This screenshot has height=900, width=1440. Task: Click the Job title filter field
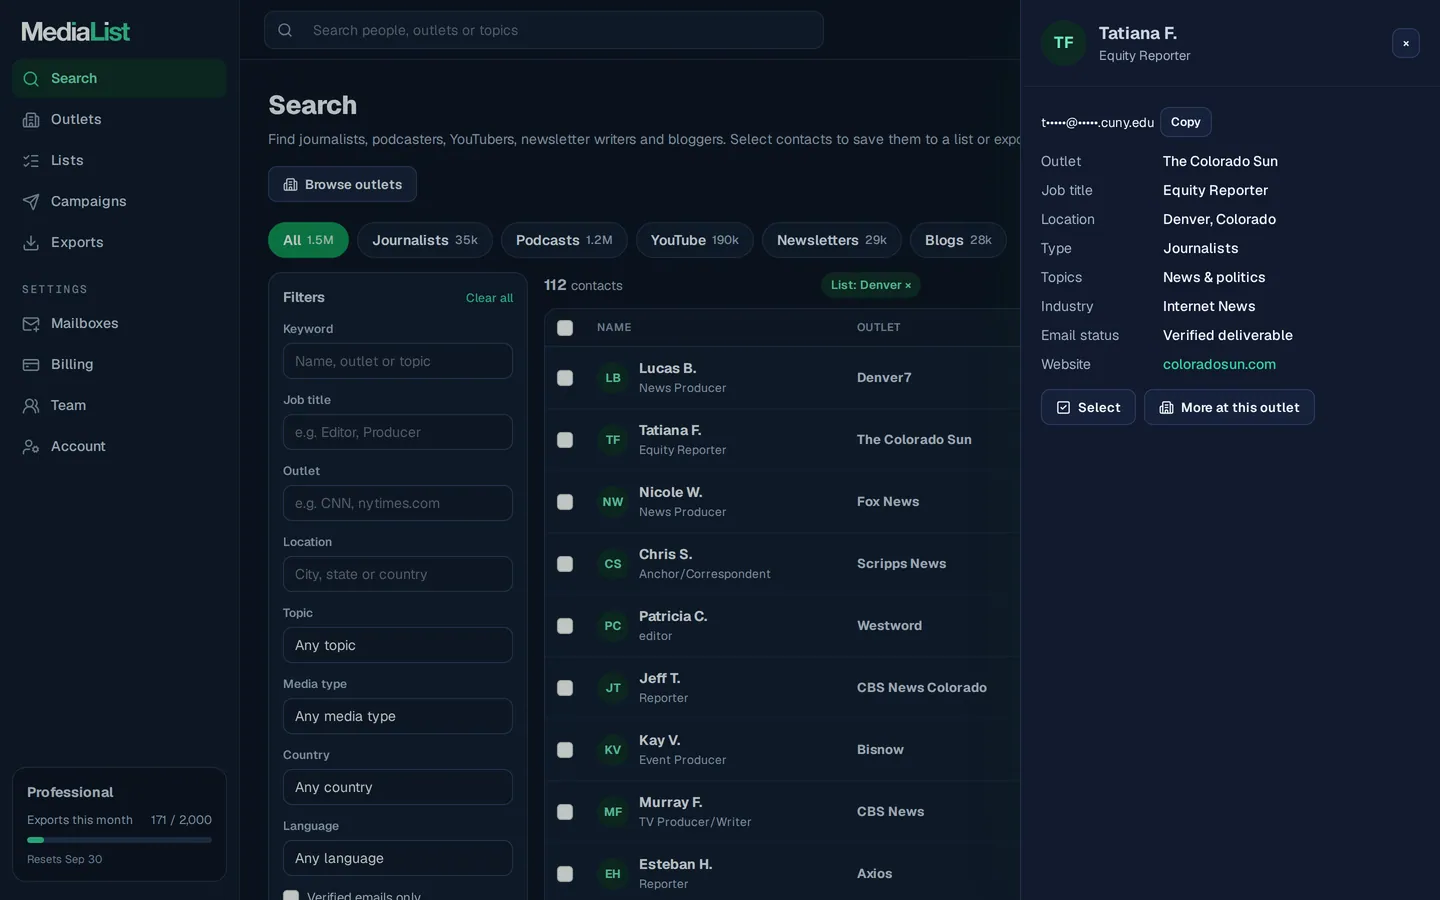tap(398, 432)
